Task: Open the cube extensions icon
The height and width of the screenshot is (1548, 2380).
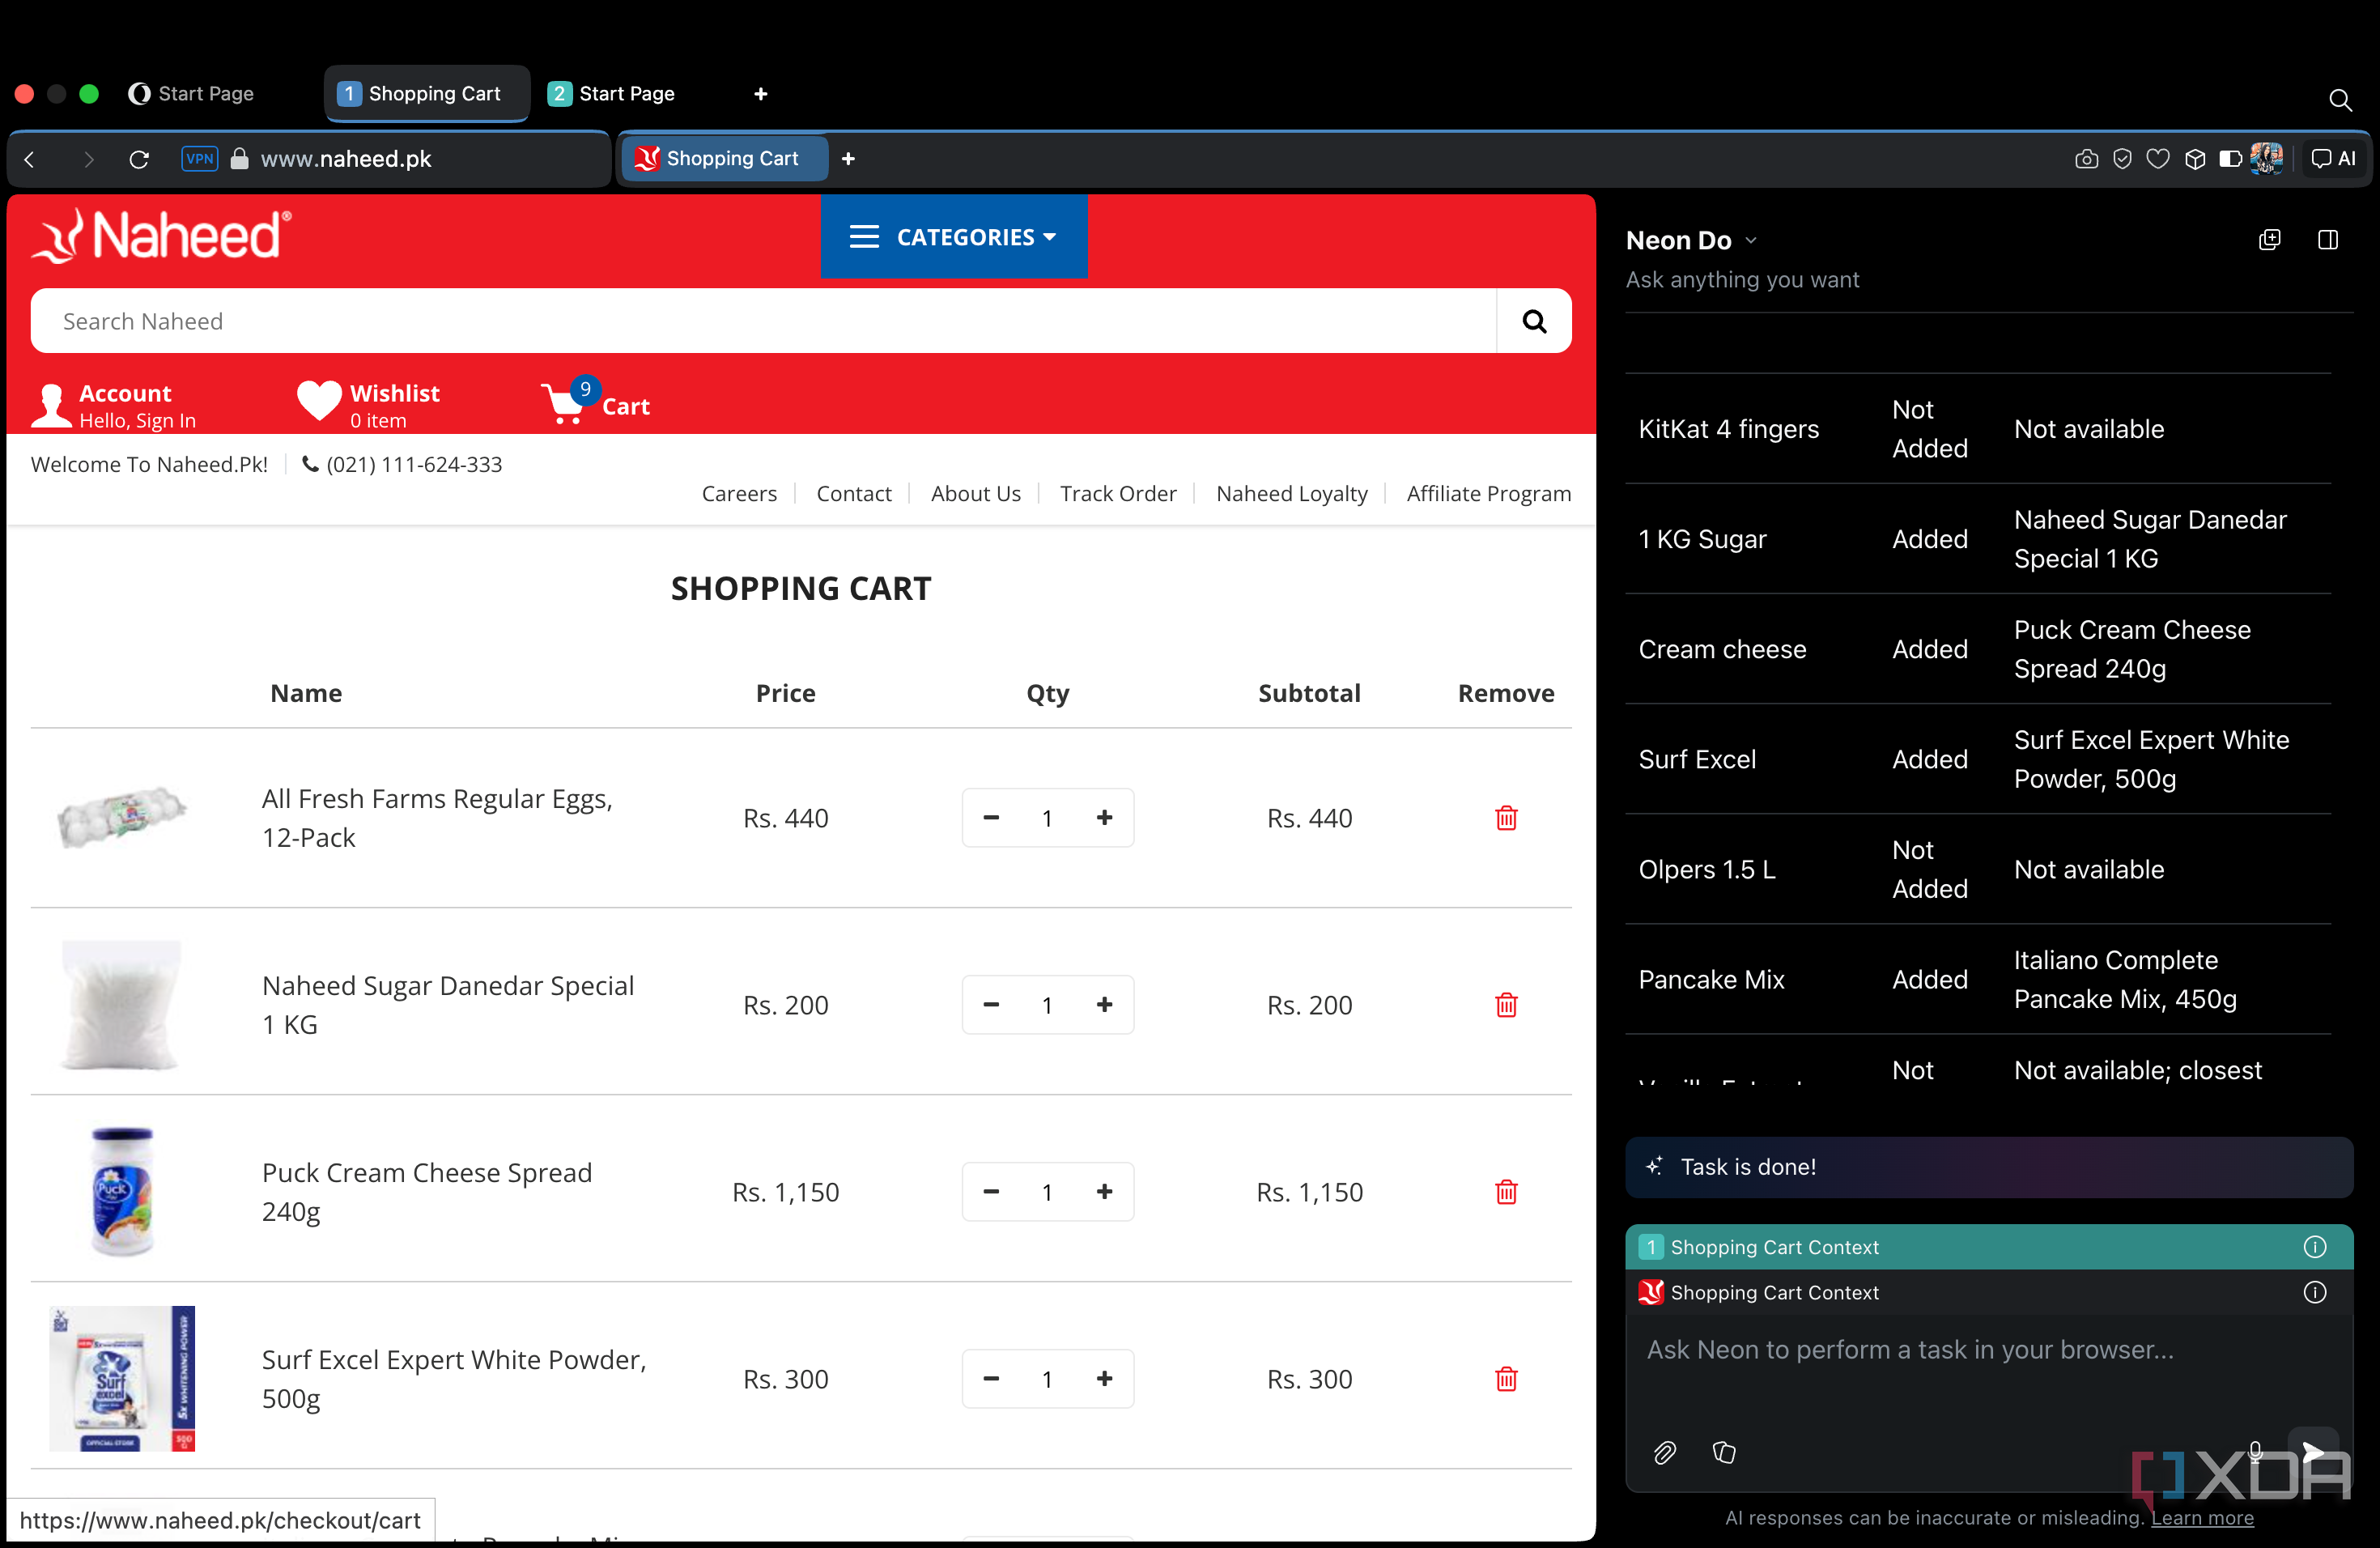Action: click(2195, 159)
